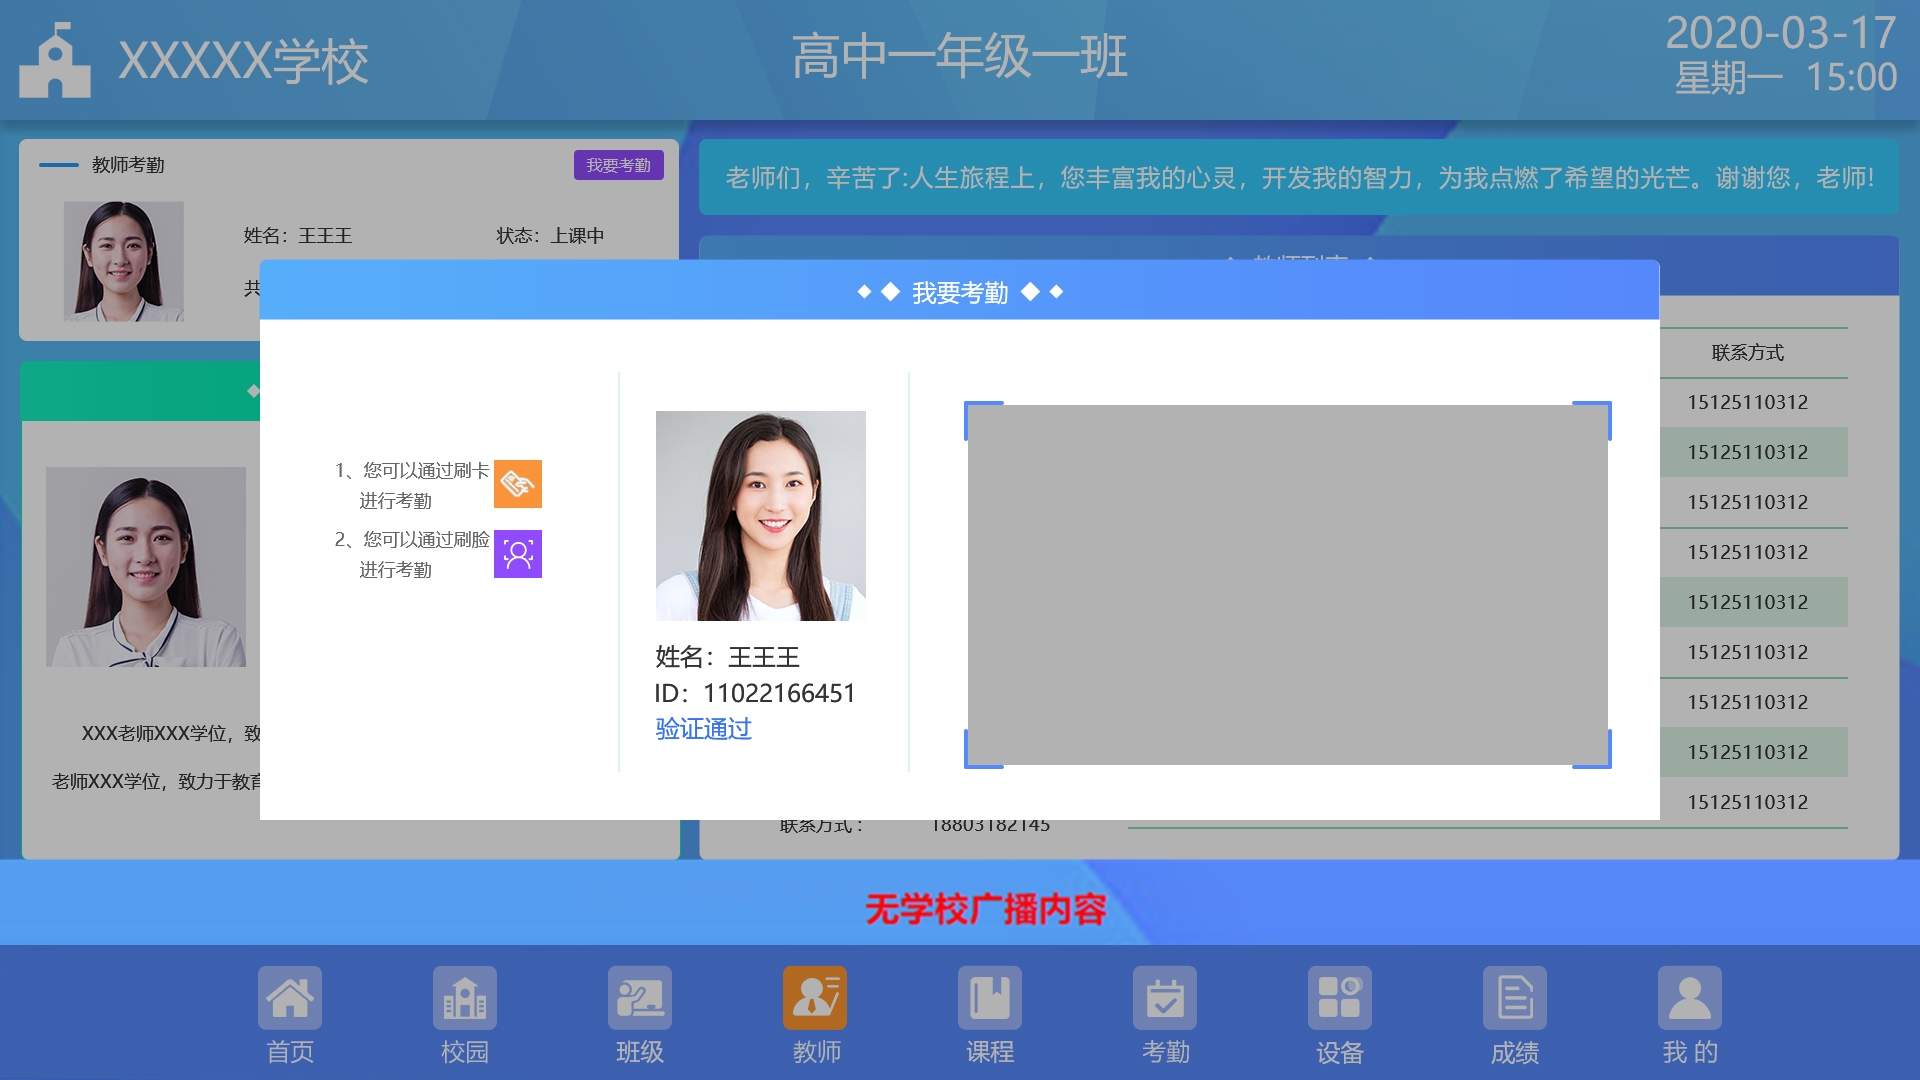Open the 成绩 grades icon
Screen dimensions: 1920x1080
tap(1515, 998)
